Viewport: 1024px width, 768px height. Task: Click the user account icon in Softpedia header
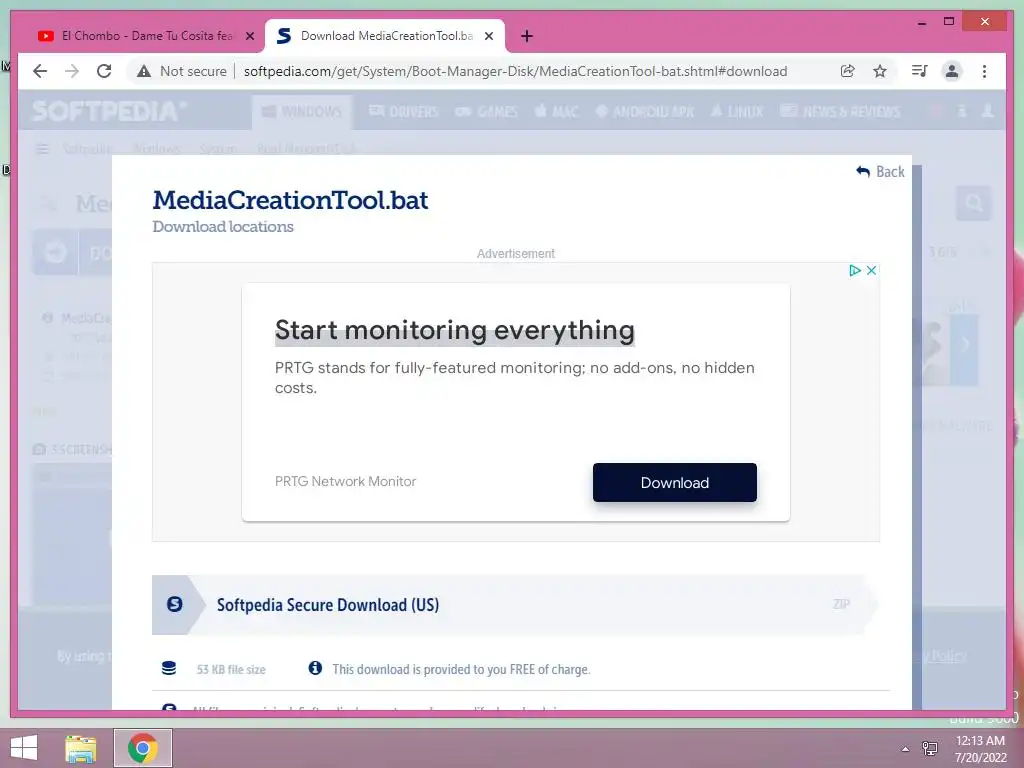click(987, 112)
